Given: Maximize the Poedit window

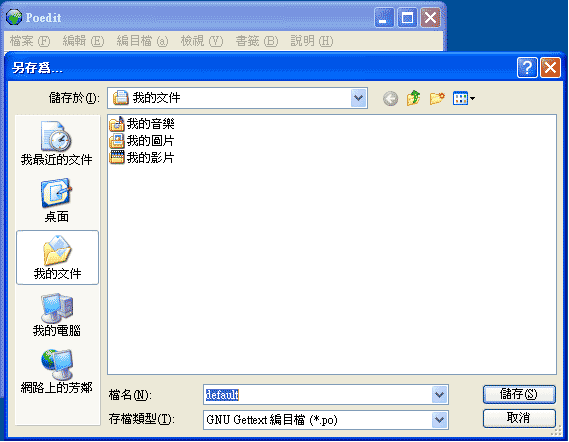Looking at the screenshot, I should point(407,17).
